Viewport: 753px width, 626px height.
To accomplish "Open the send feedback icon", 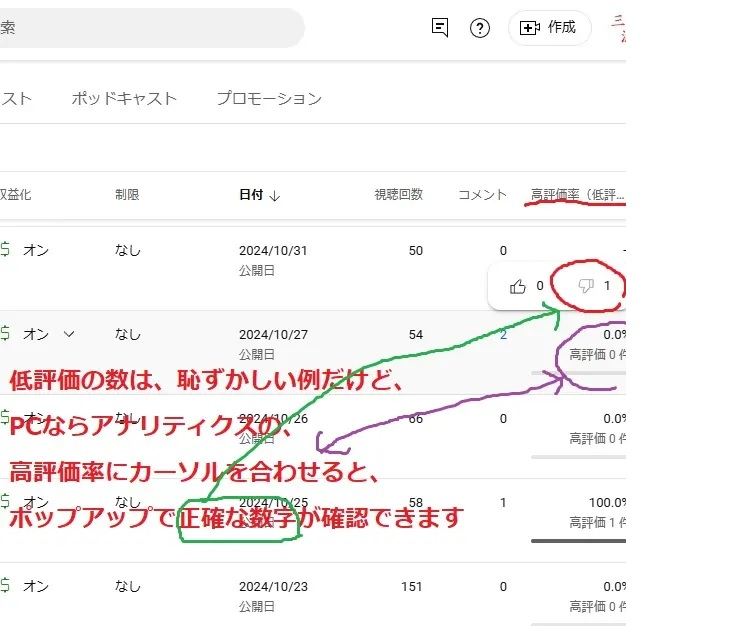I will [x=440, y=27].
